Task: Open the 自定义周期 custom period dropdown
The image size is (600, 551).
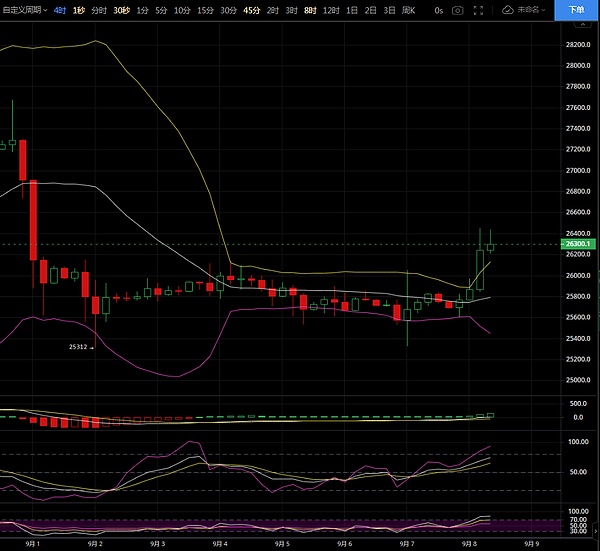Action: 24,10
